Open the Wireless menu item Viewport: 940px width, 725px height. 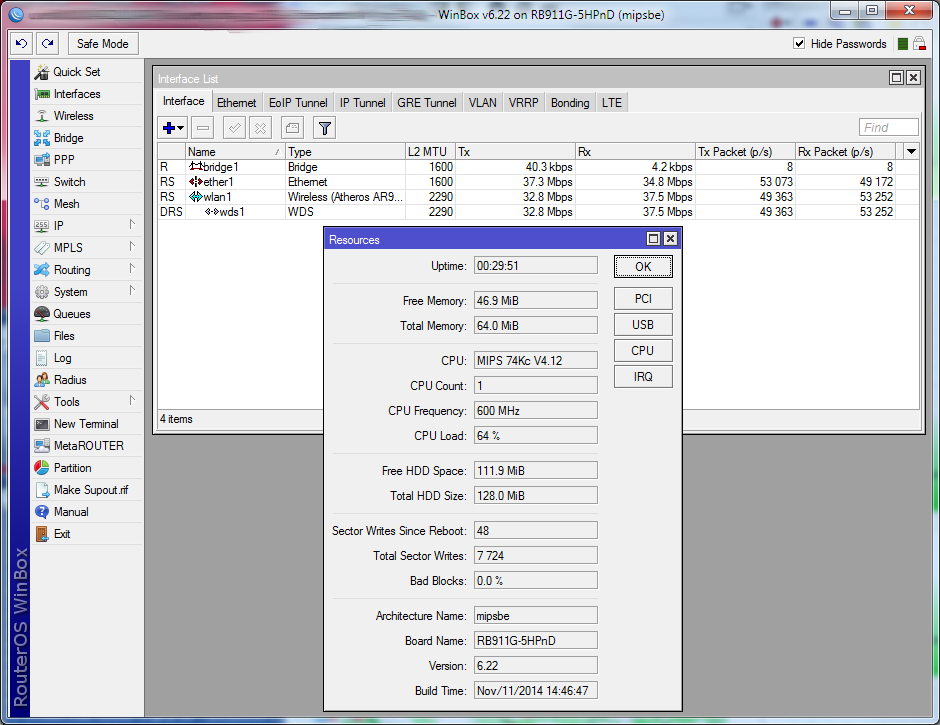pyautogui.click(x=73, y=116)
